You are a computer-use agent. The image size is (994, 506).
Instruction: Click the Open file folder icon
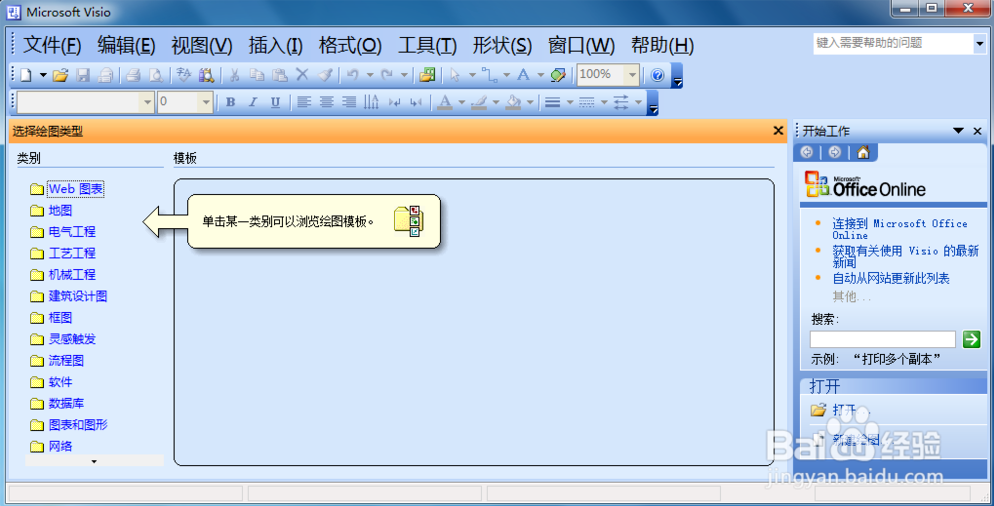coord(60,75)
